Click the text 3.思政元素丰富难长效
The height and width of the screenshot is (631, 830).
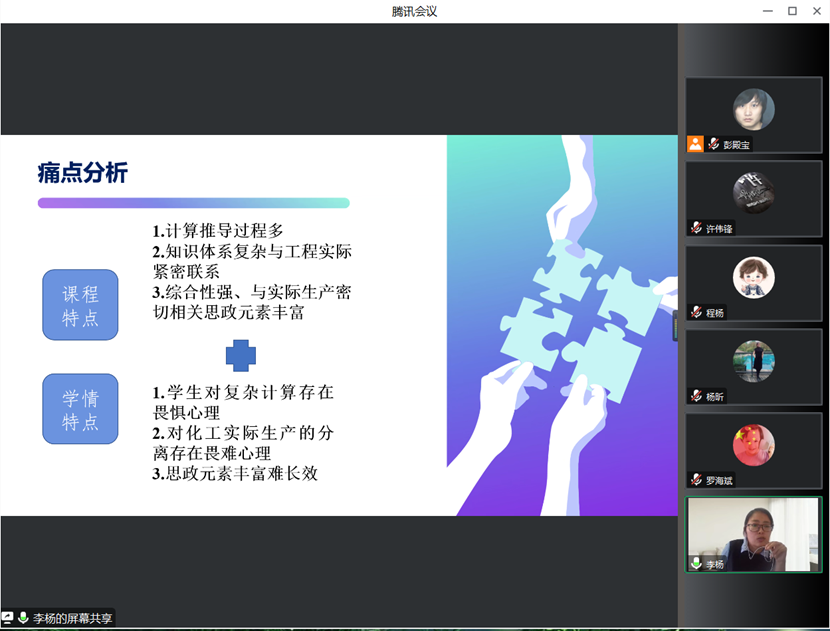click(x=235, y=473)
